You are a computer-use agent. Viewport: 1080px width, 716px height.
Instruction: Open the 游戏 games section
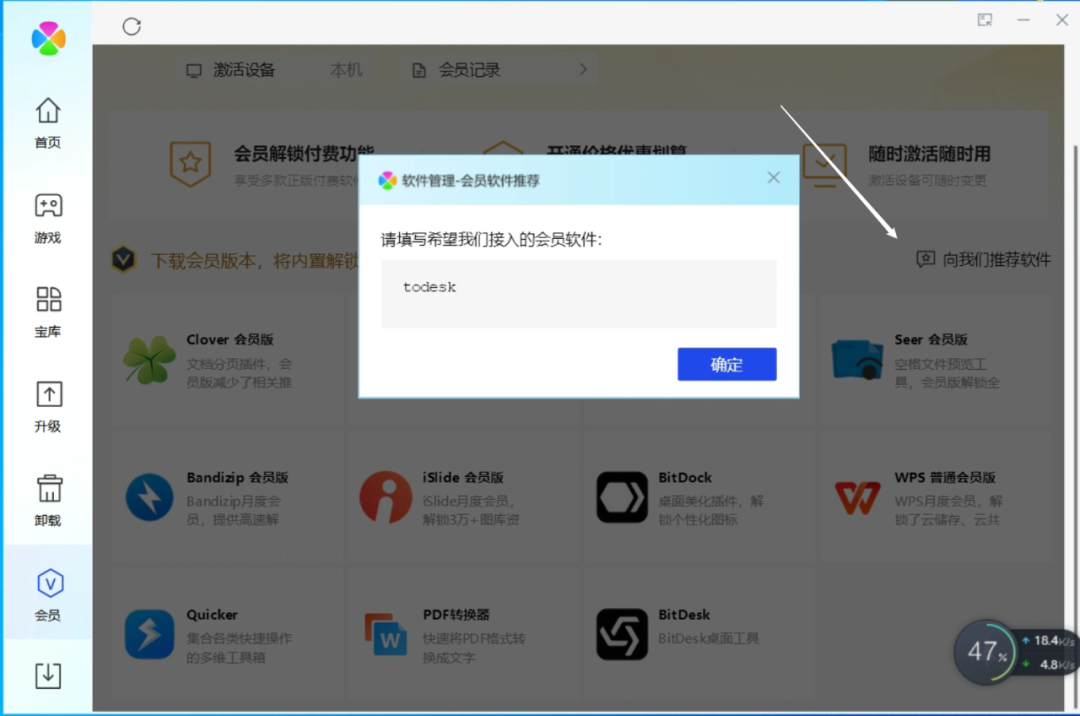coord(48,218)
